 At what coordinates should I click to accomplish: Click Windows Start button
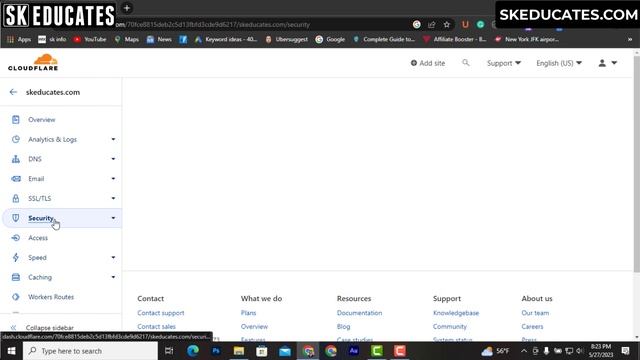11,351
